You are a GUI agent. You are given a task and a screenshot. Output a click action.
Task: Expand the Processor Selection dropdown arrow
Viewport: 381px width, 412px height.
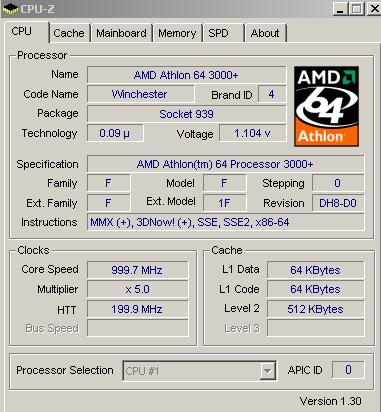click(267, 371)
